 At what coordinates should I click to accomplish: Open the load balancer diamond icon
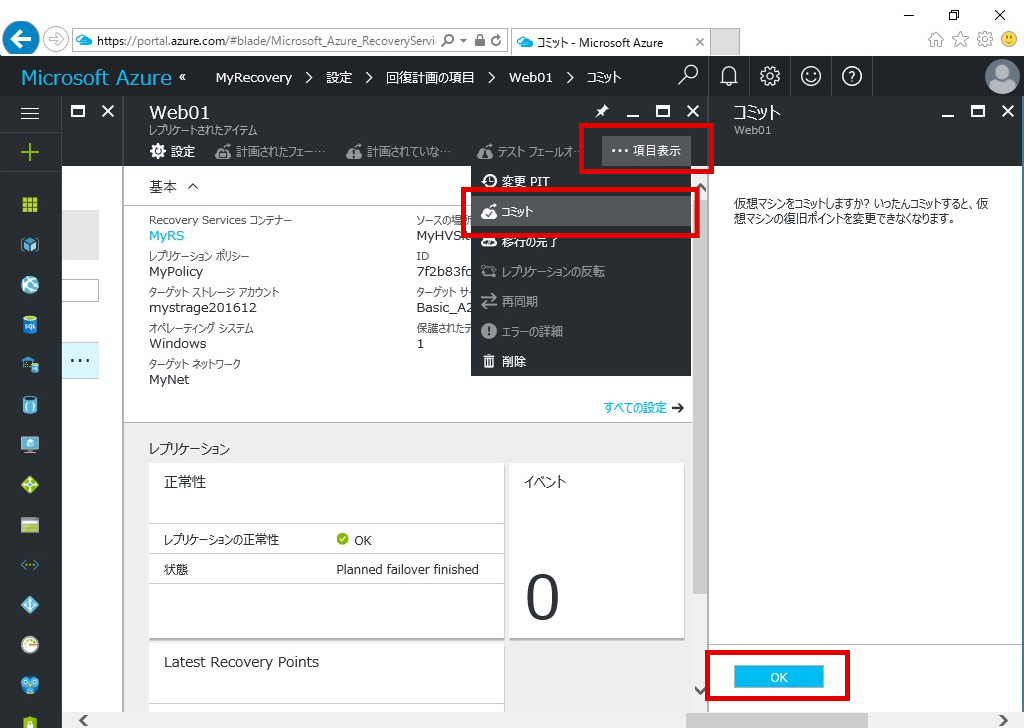pos(30,484)
